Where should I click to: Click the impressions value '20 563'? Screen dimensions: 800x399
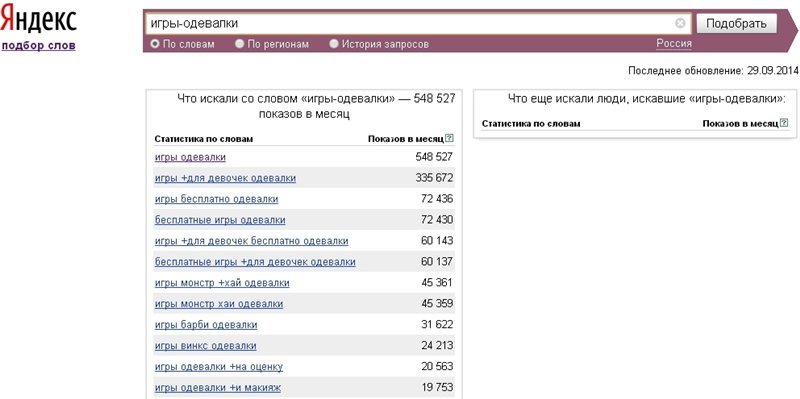click(437, 366)
